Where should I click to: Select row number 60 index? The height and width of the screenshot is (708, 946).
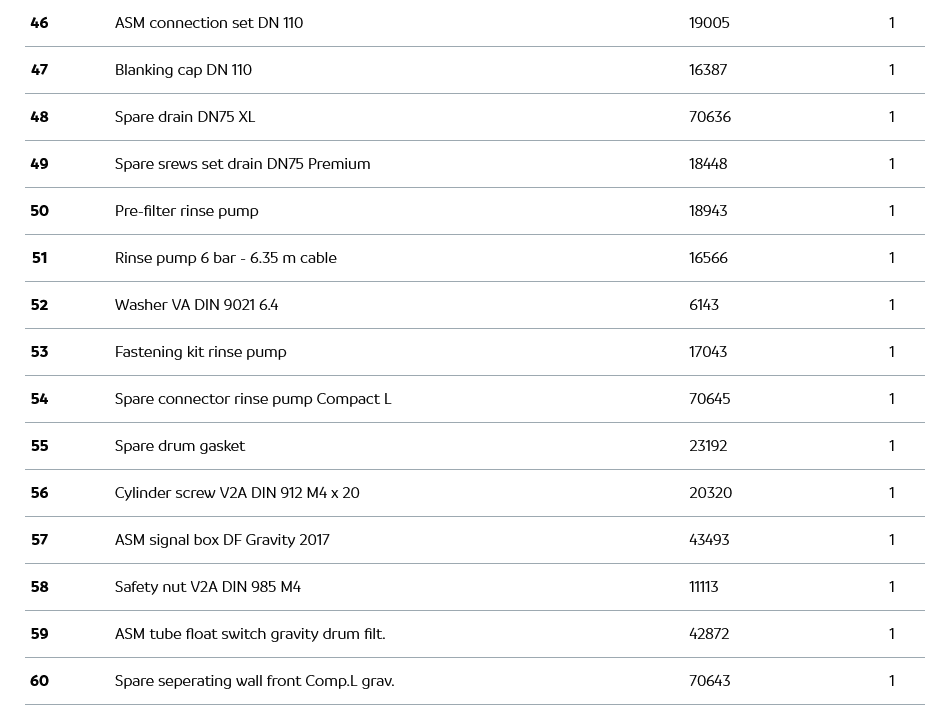(39, 681)
